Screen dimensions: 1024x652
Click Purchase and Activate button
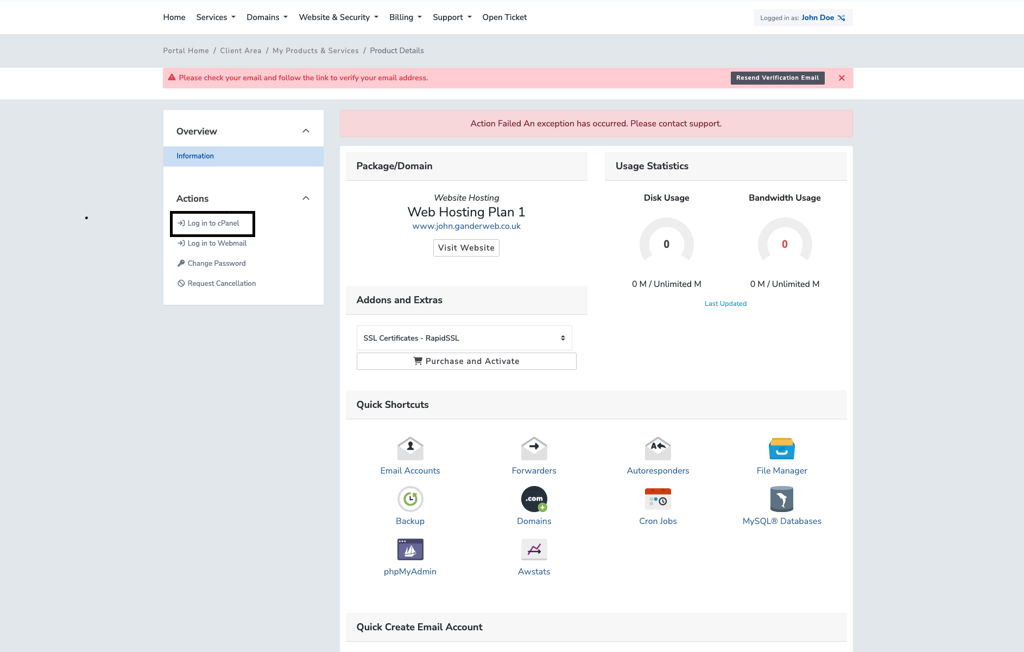[x=466, y=361]
